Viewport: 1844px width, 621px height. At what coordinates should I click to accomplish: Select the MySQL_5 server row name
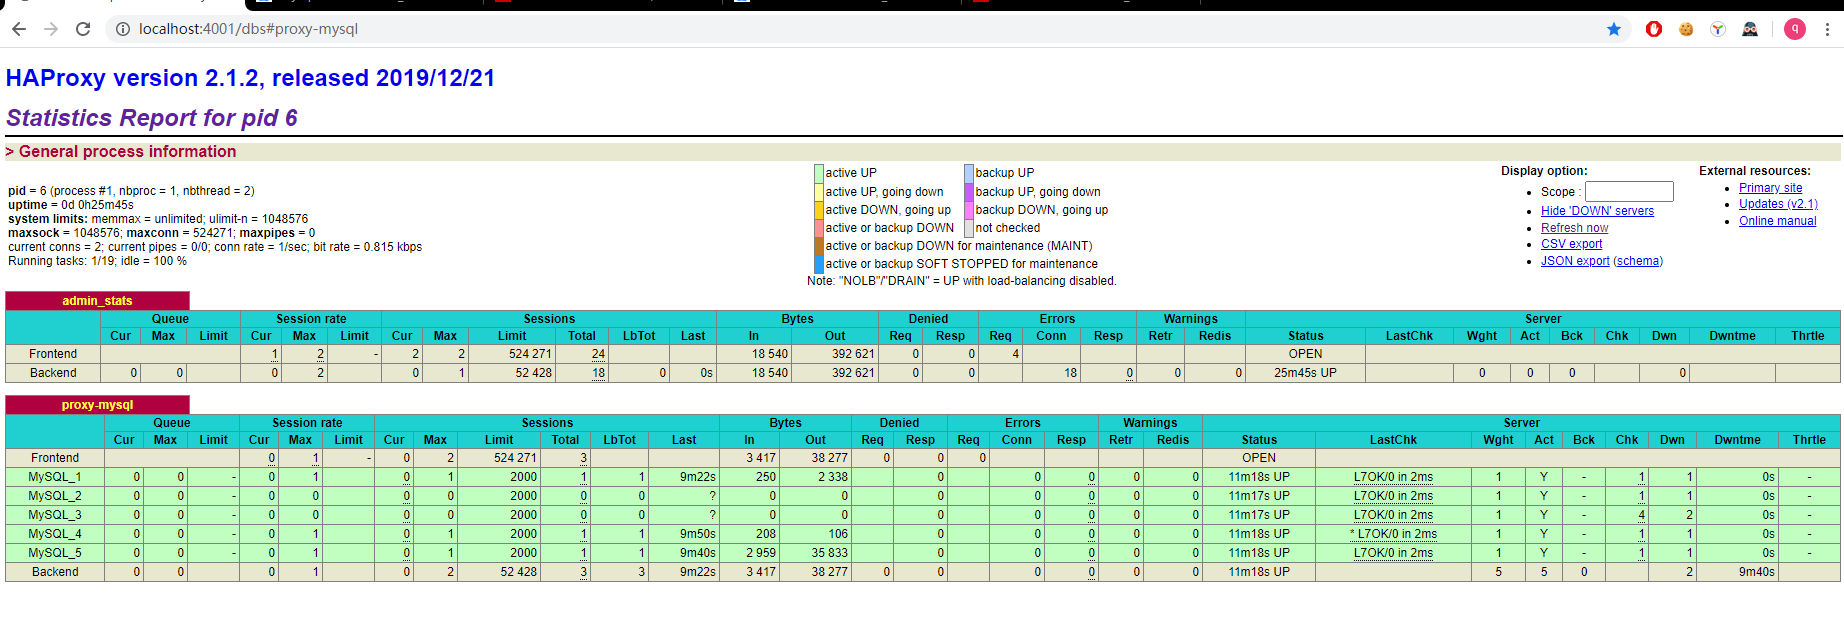point(55,553)
